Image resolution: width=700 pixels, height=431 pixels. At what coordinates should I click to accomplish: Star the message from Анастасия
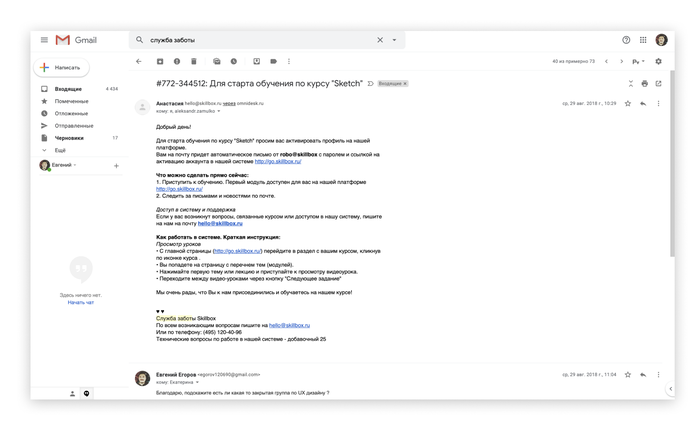click(x=628, y=104)
